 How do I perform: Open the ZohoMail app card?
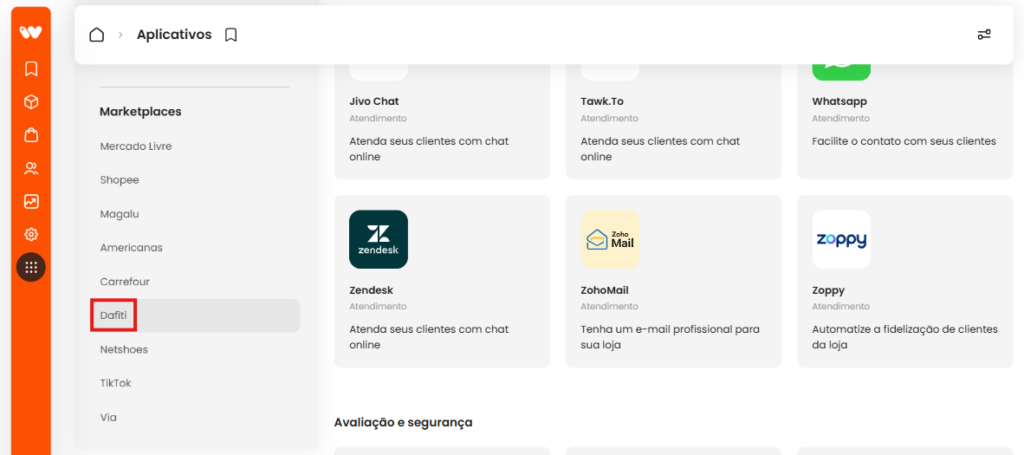(x=673, y=281)
